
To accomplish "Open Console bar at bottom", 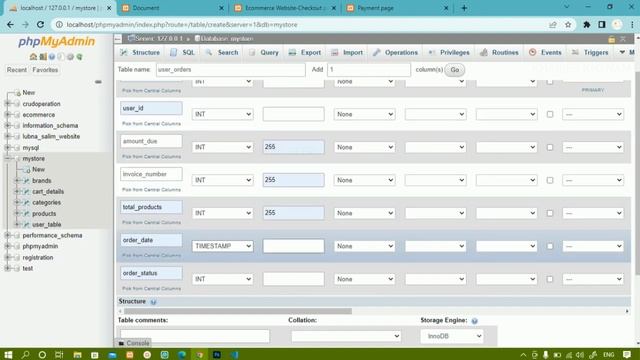I will (133, 343).
